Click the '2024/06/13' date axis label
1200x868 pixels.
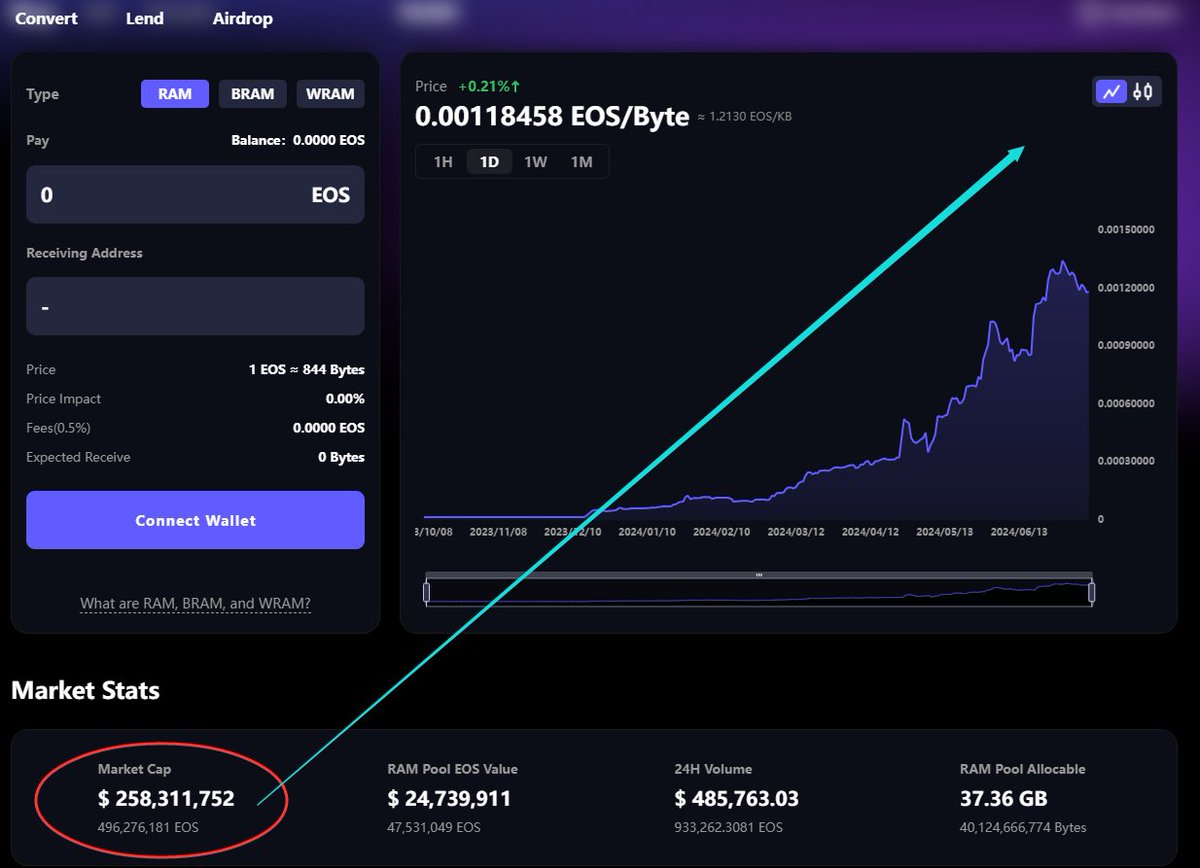(x=1019, y=532)
